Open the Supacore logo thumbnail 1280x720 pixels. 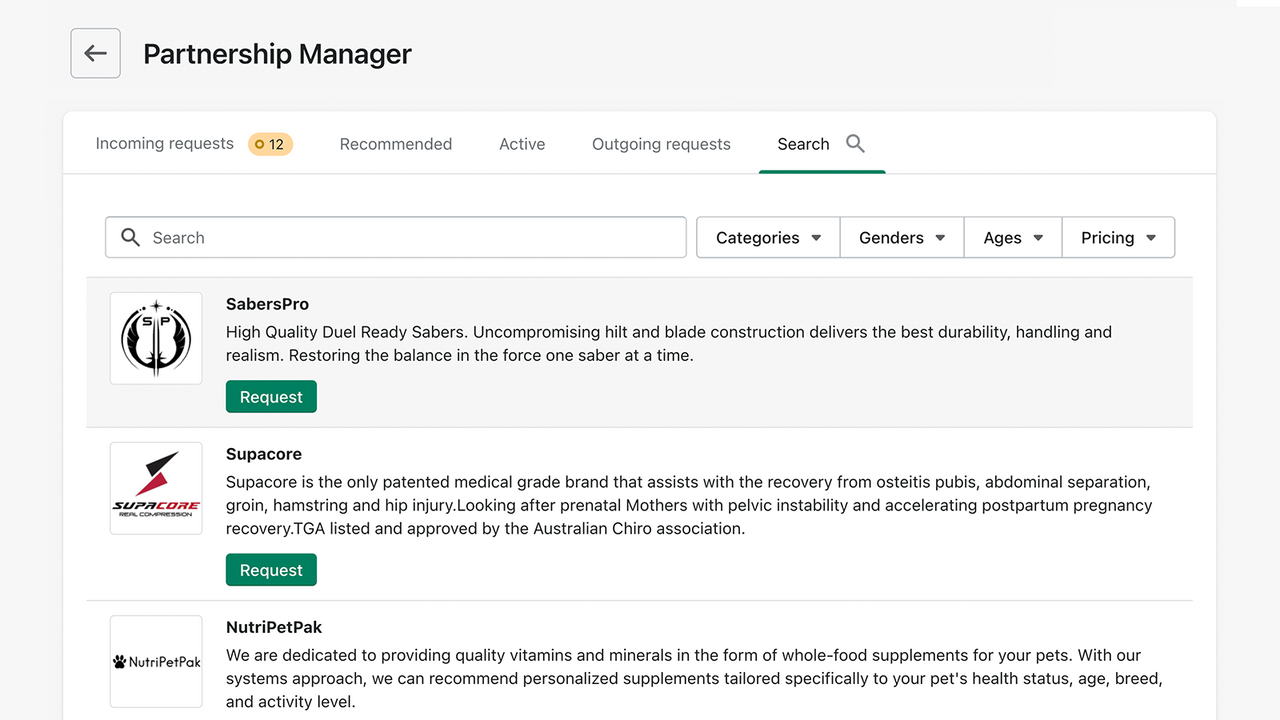tap(156, 488)
